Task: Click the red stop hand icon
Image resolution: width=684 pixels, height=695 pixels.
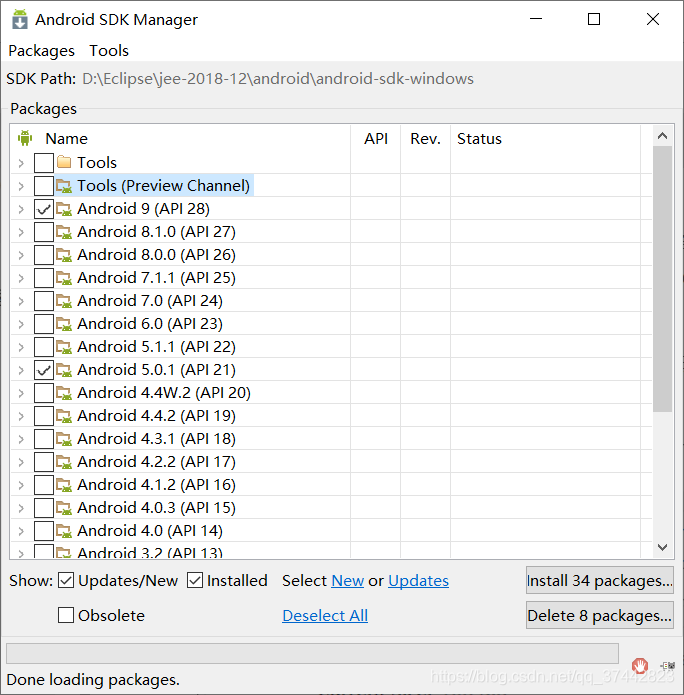Action: [x=640, y=666]
